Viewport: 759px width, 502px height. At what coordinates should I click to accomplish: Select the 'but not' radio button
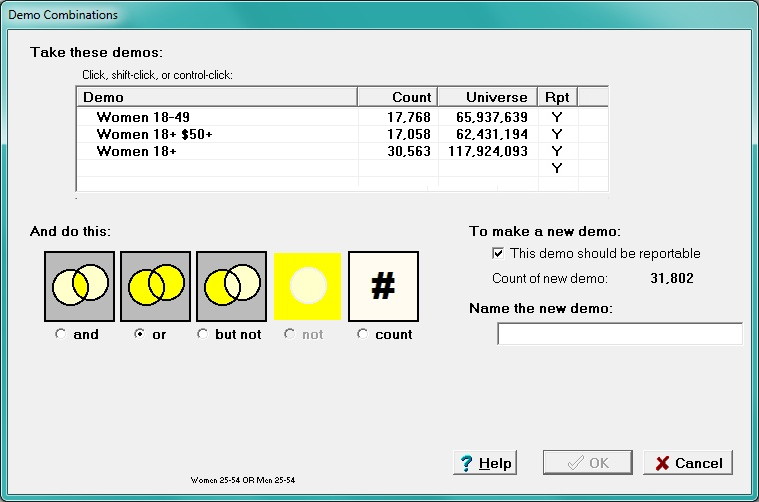[x=202, y=334]
